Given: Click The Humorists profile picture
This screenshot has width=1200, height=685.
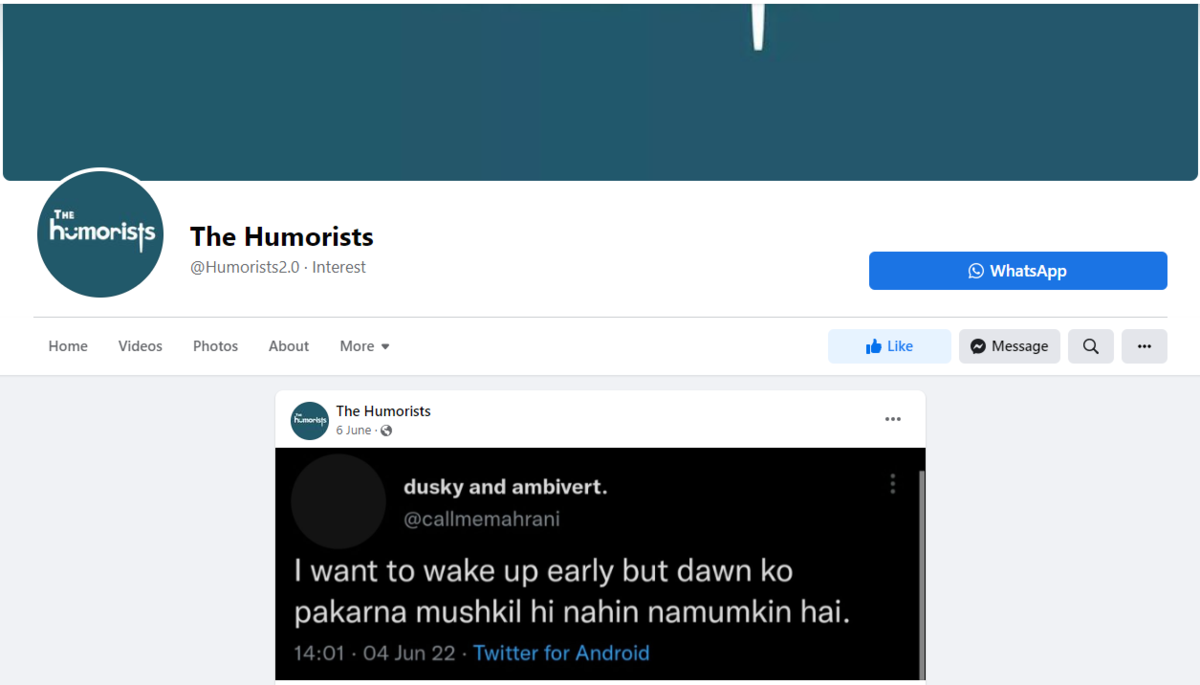Looking at the screenshot, I should coord(100,233).
